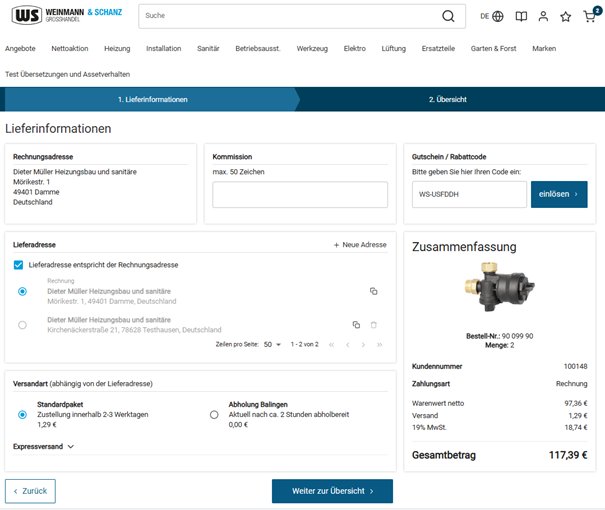The width and height of the screenshot is (605, 510).
Task: Open the Heizung menu category
Action: pos(117,48)
